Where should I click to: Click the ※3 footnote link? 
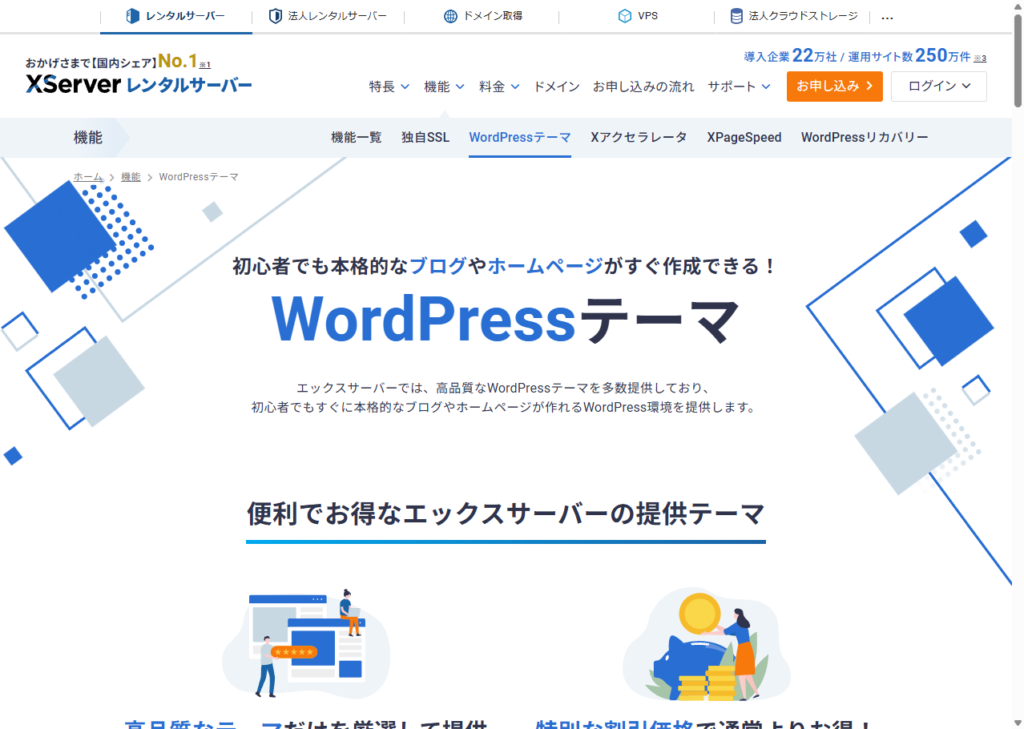980,58
